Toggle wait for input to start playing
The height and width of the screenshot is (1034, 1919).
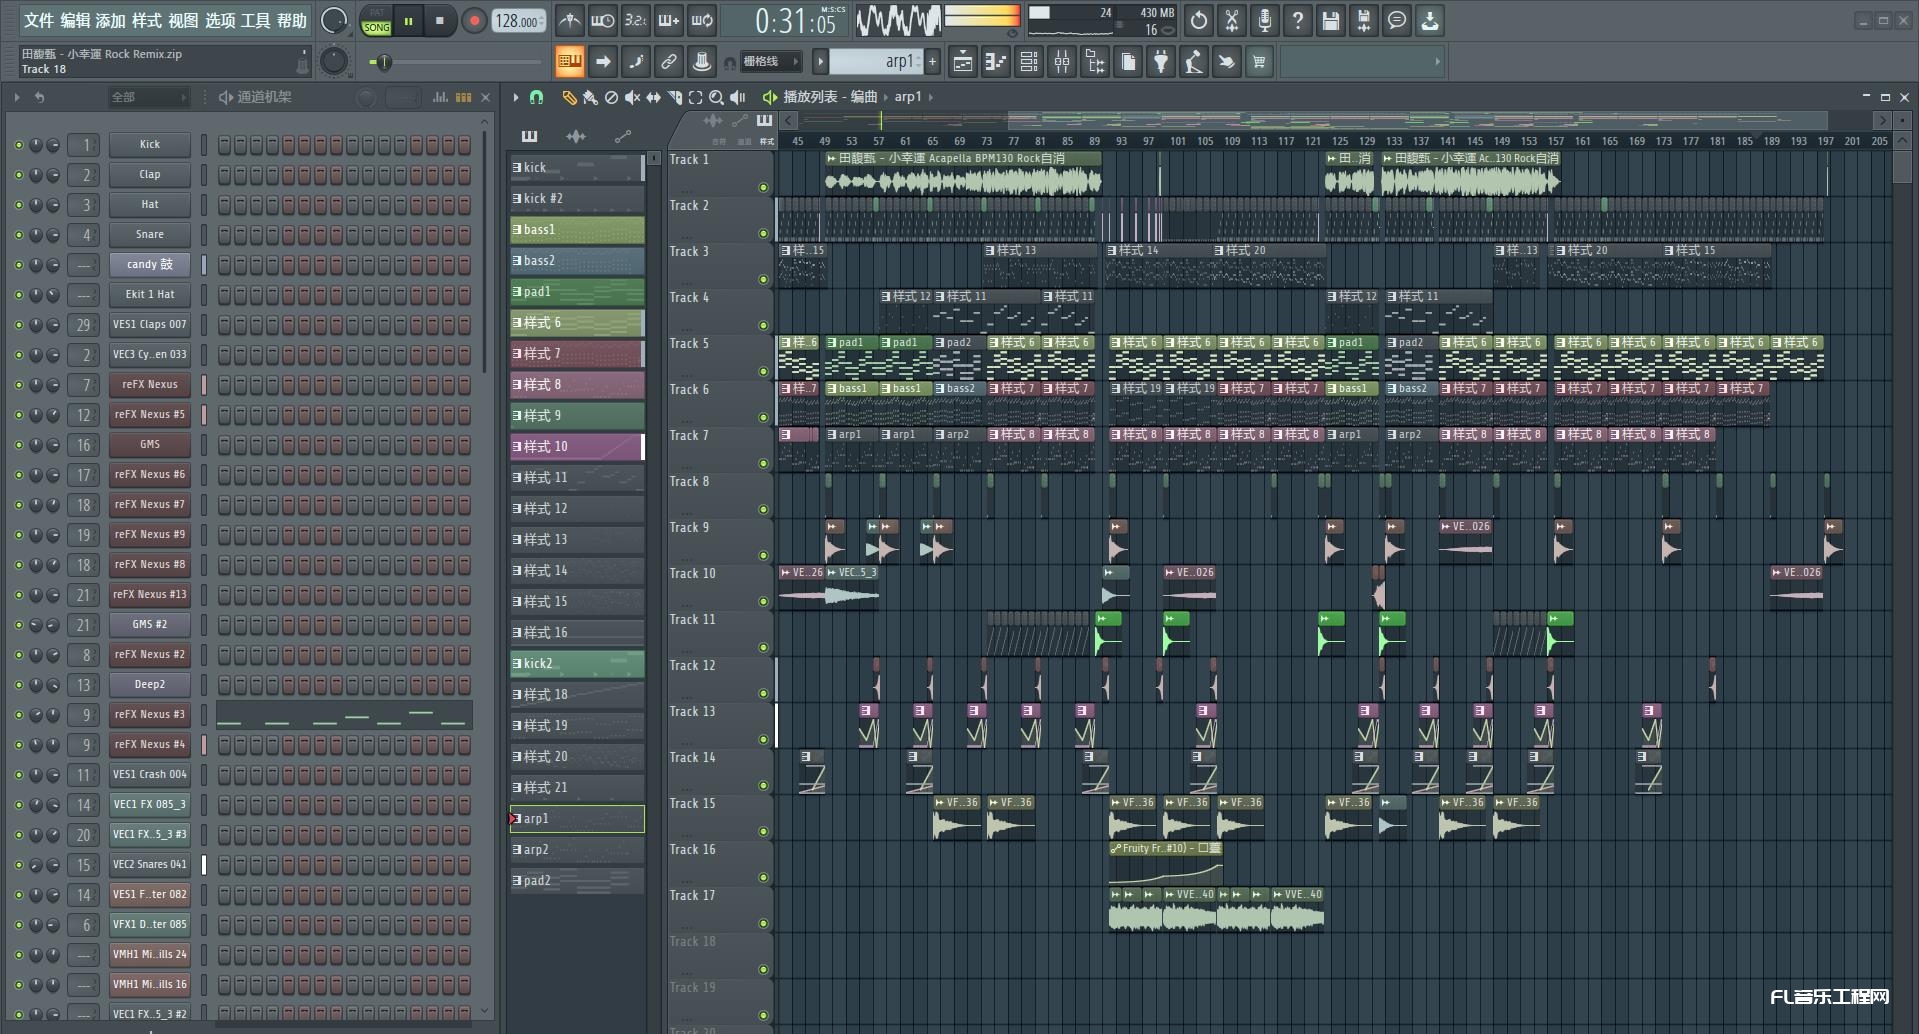point(603,20)
